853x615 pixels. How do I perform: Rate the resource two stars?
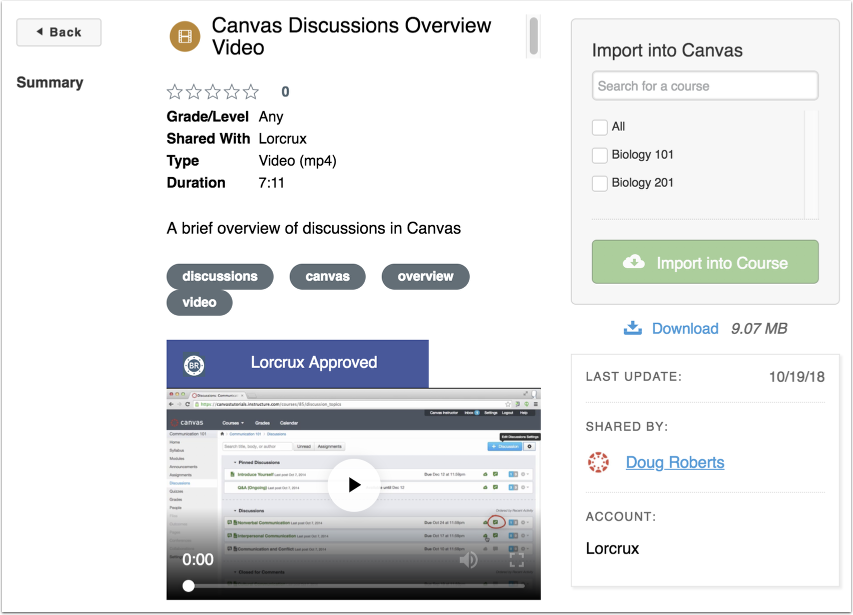[x=194, y=92]
